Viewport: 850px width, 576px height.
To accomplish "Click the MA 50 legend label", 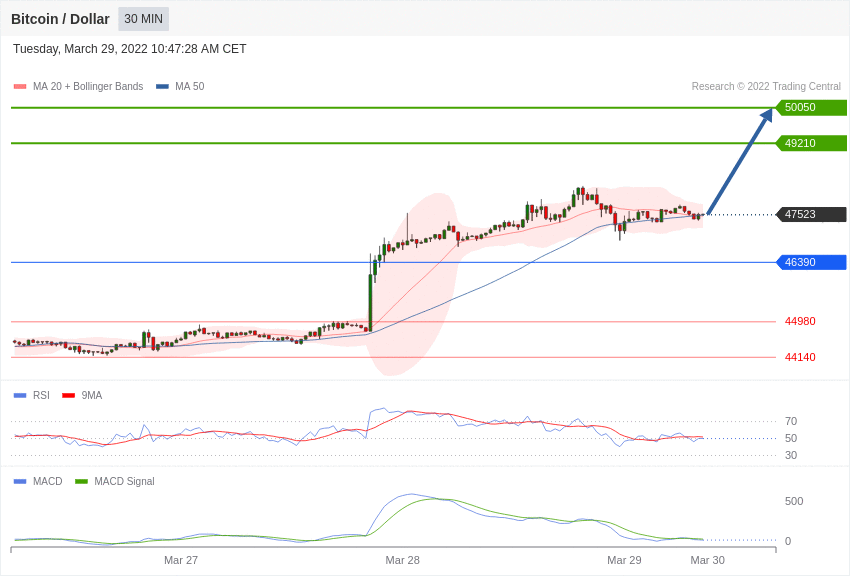I will [189, 86].
